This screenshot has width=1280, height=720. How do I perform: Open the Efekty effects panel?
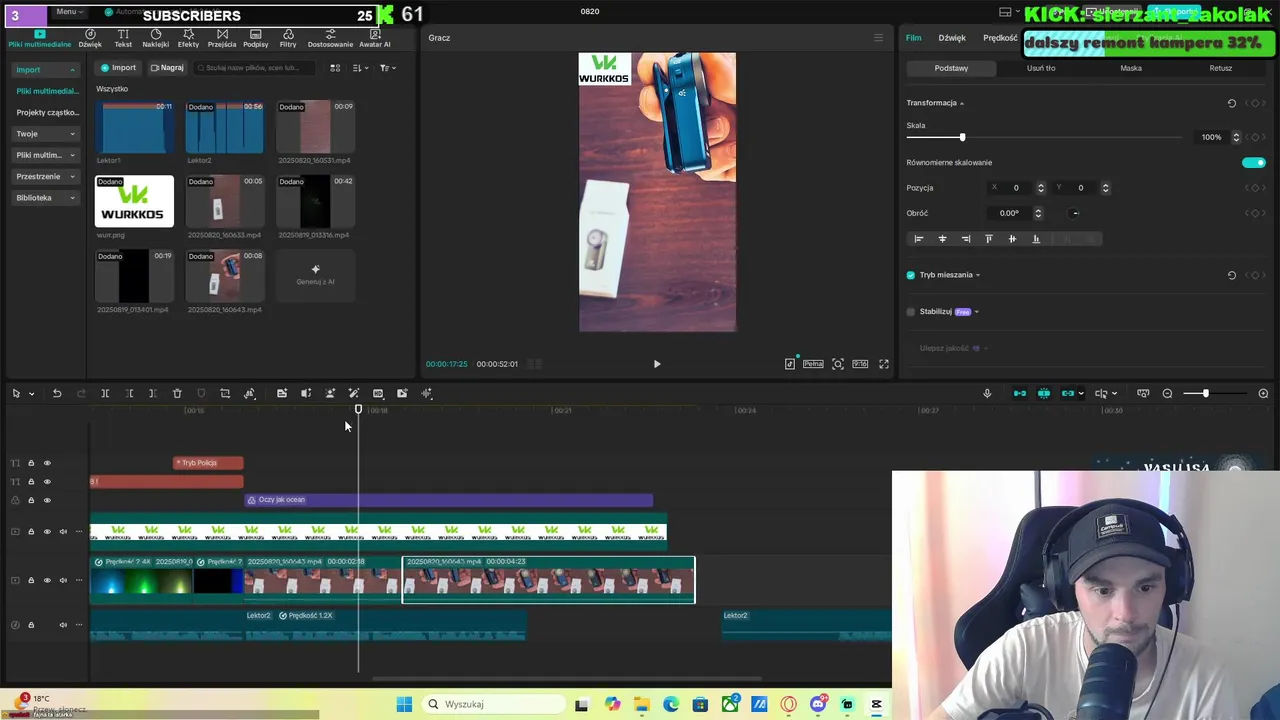click(x=188, y=38)
